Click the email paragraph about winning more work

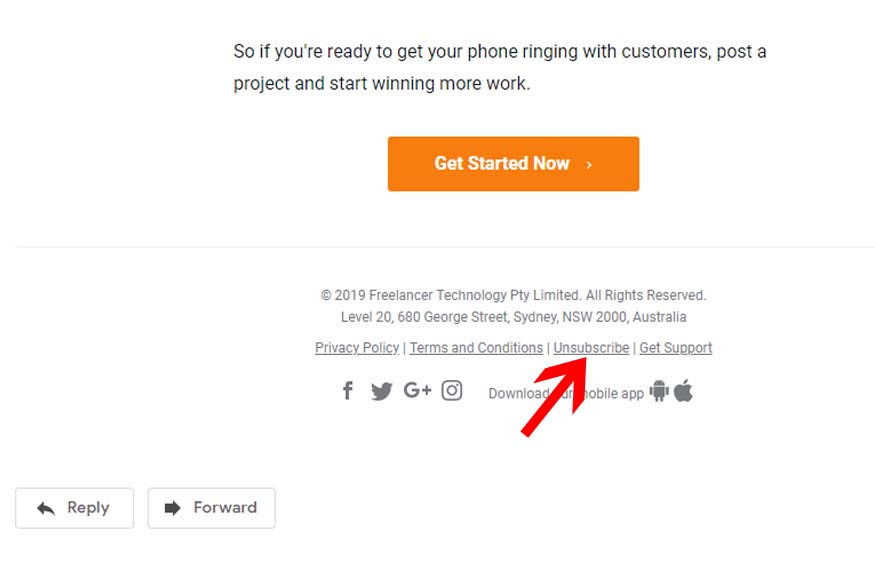pos(499,68)
